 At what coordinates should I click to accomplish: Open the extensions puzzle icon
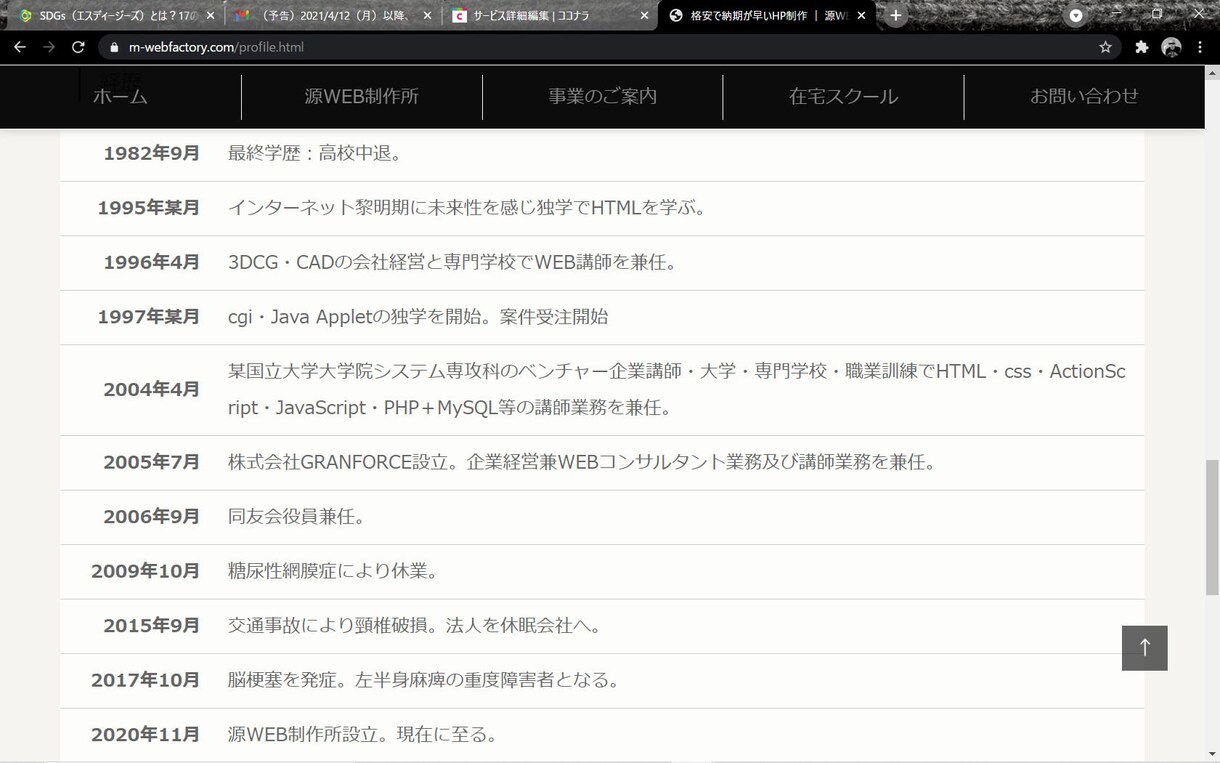(1141, 47)
